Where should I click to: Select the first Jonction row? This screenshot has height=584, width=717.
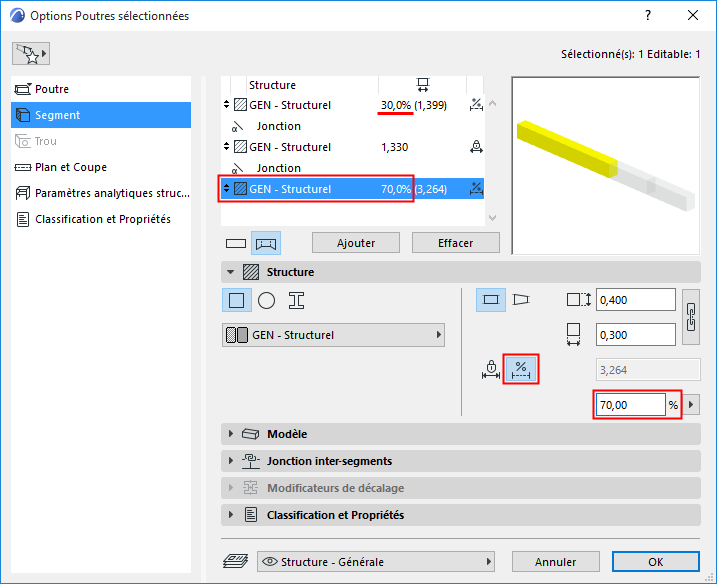point(352,126)
